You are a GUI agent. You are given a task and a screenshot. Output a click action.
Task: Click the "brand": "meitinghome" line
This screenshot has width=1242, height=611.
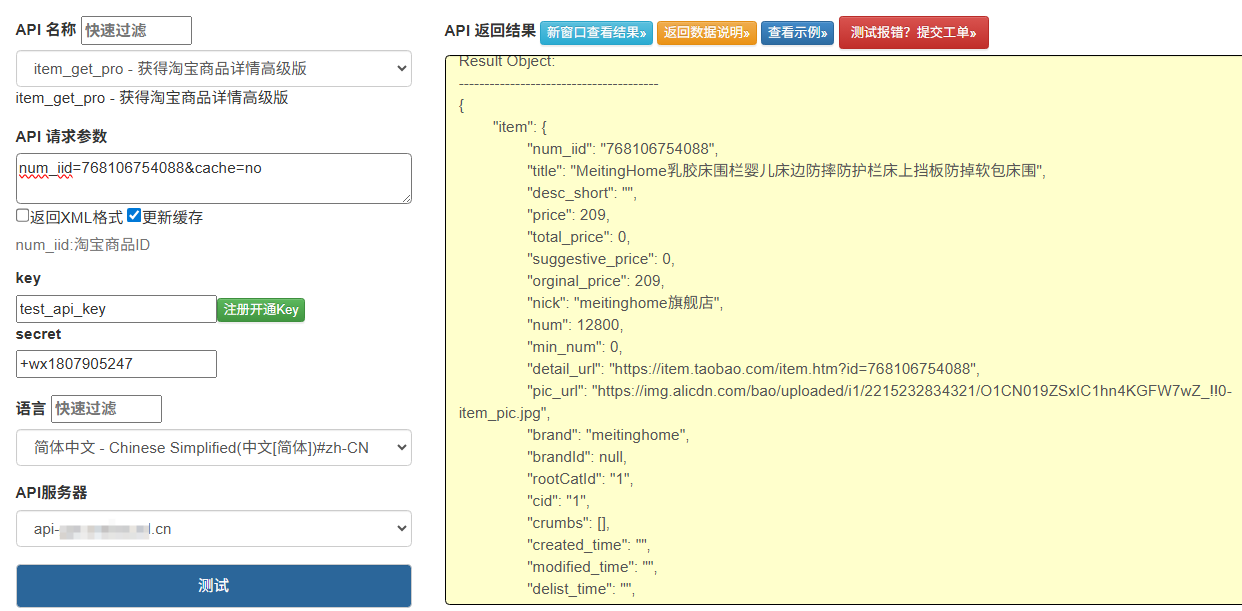[x=608, y=435]
